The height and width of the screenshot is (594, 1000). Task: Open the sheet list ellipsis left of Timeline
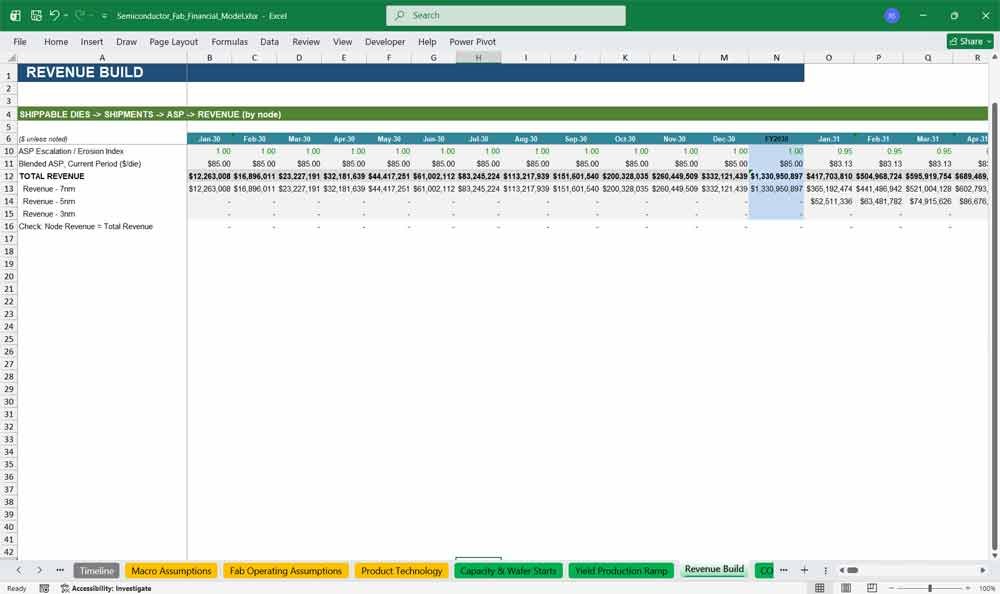pyautogui.click(x=60, y=570)
